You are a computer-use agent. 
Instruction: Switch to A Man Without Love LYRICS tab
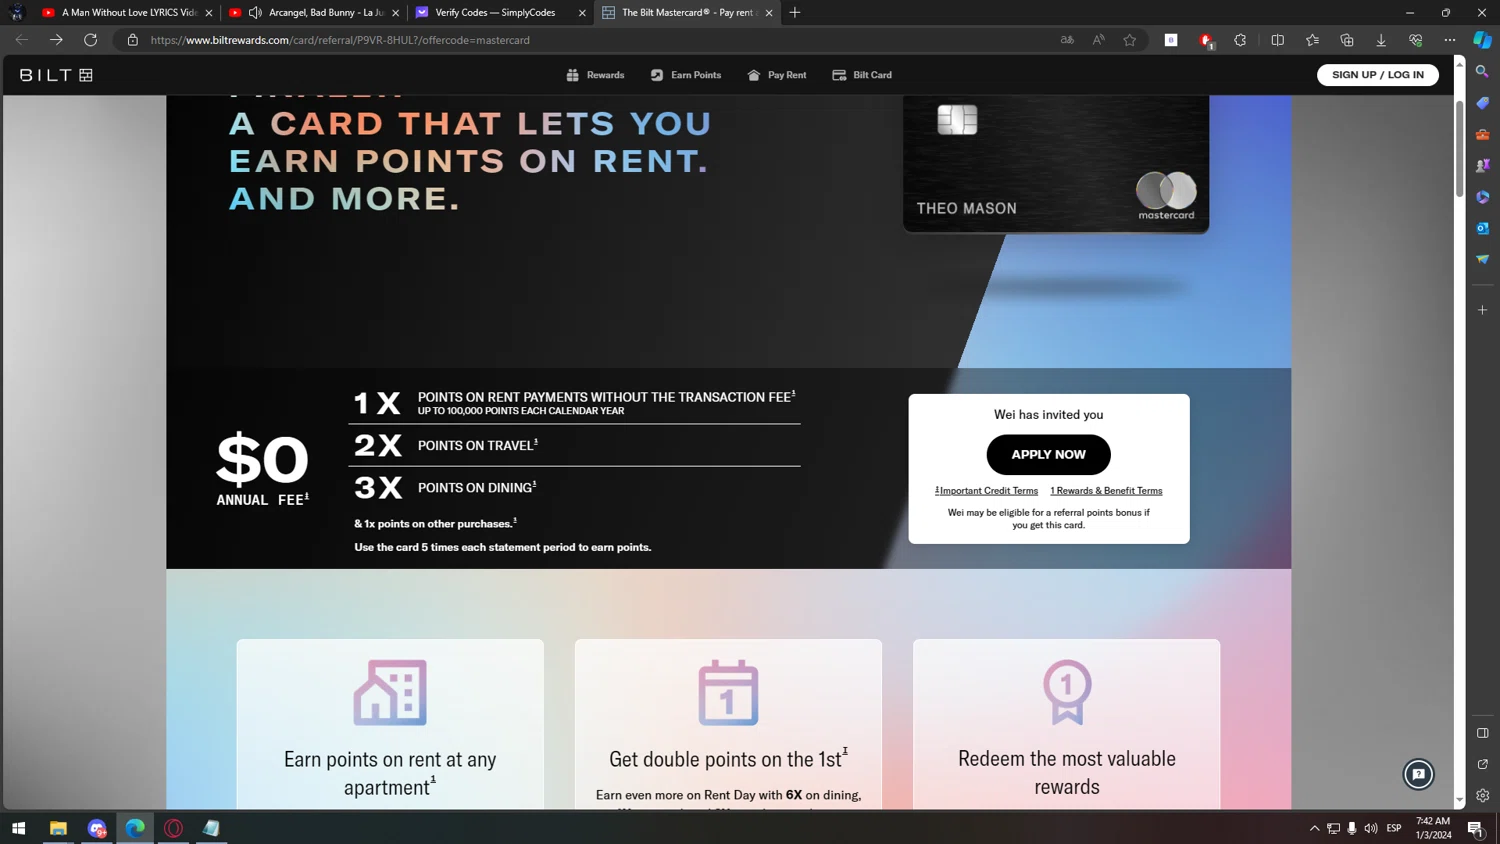point(127,13)
